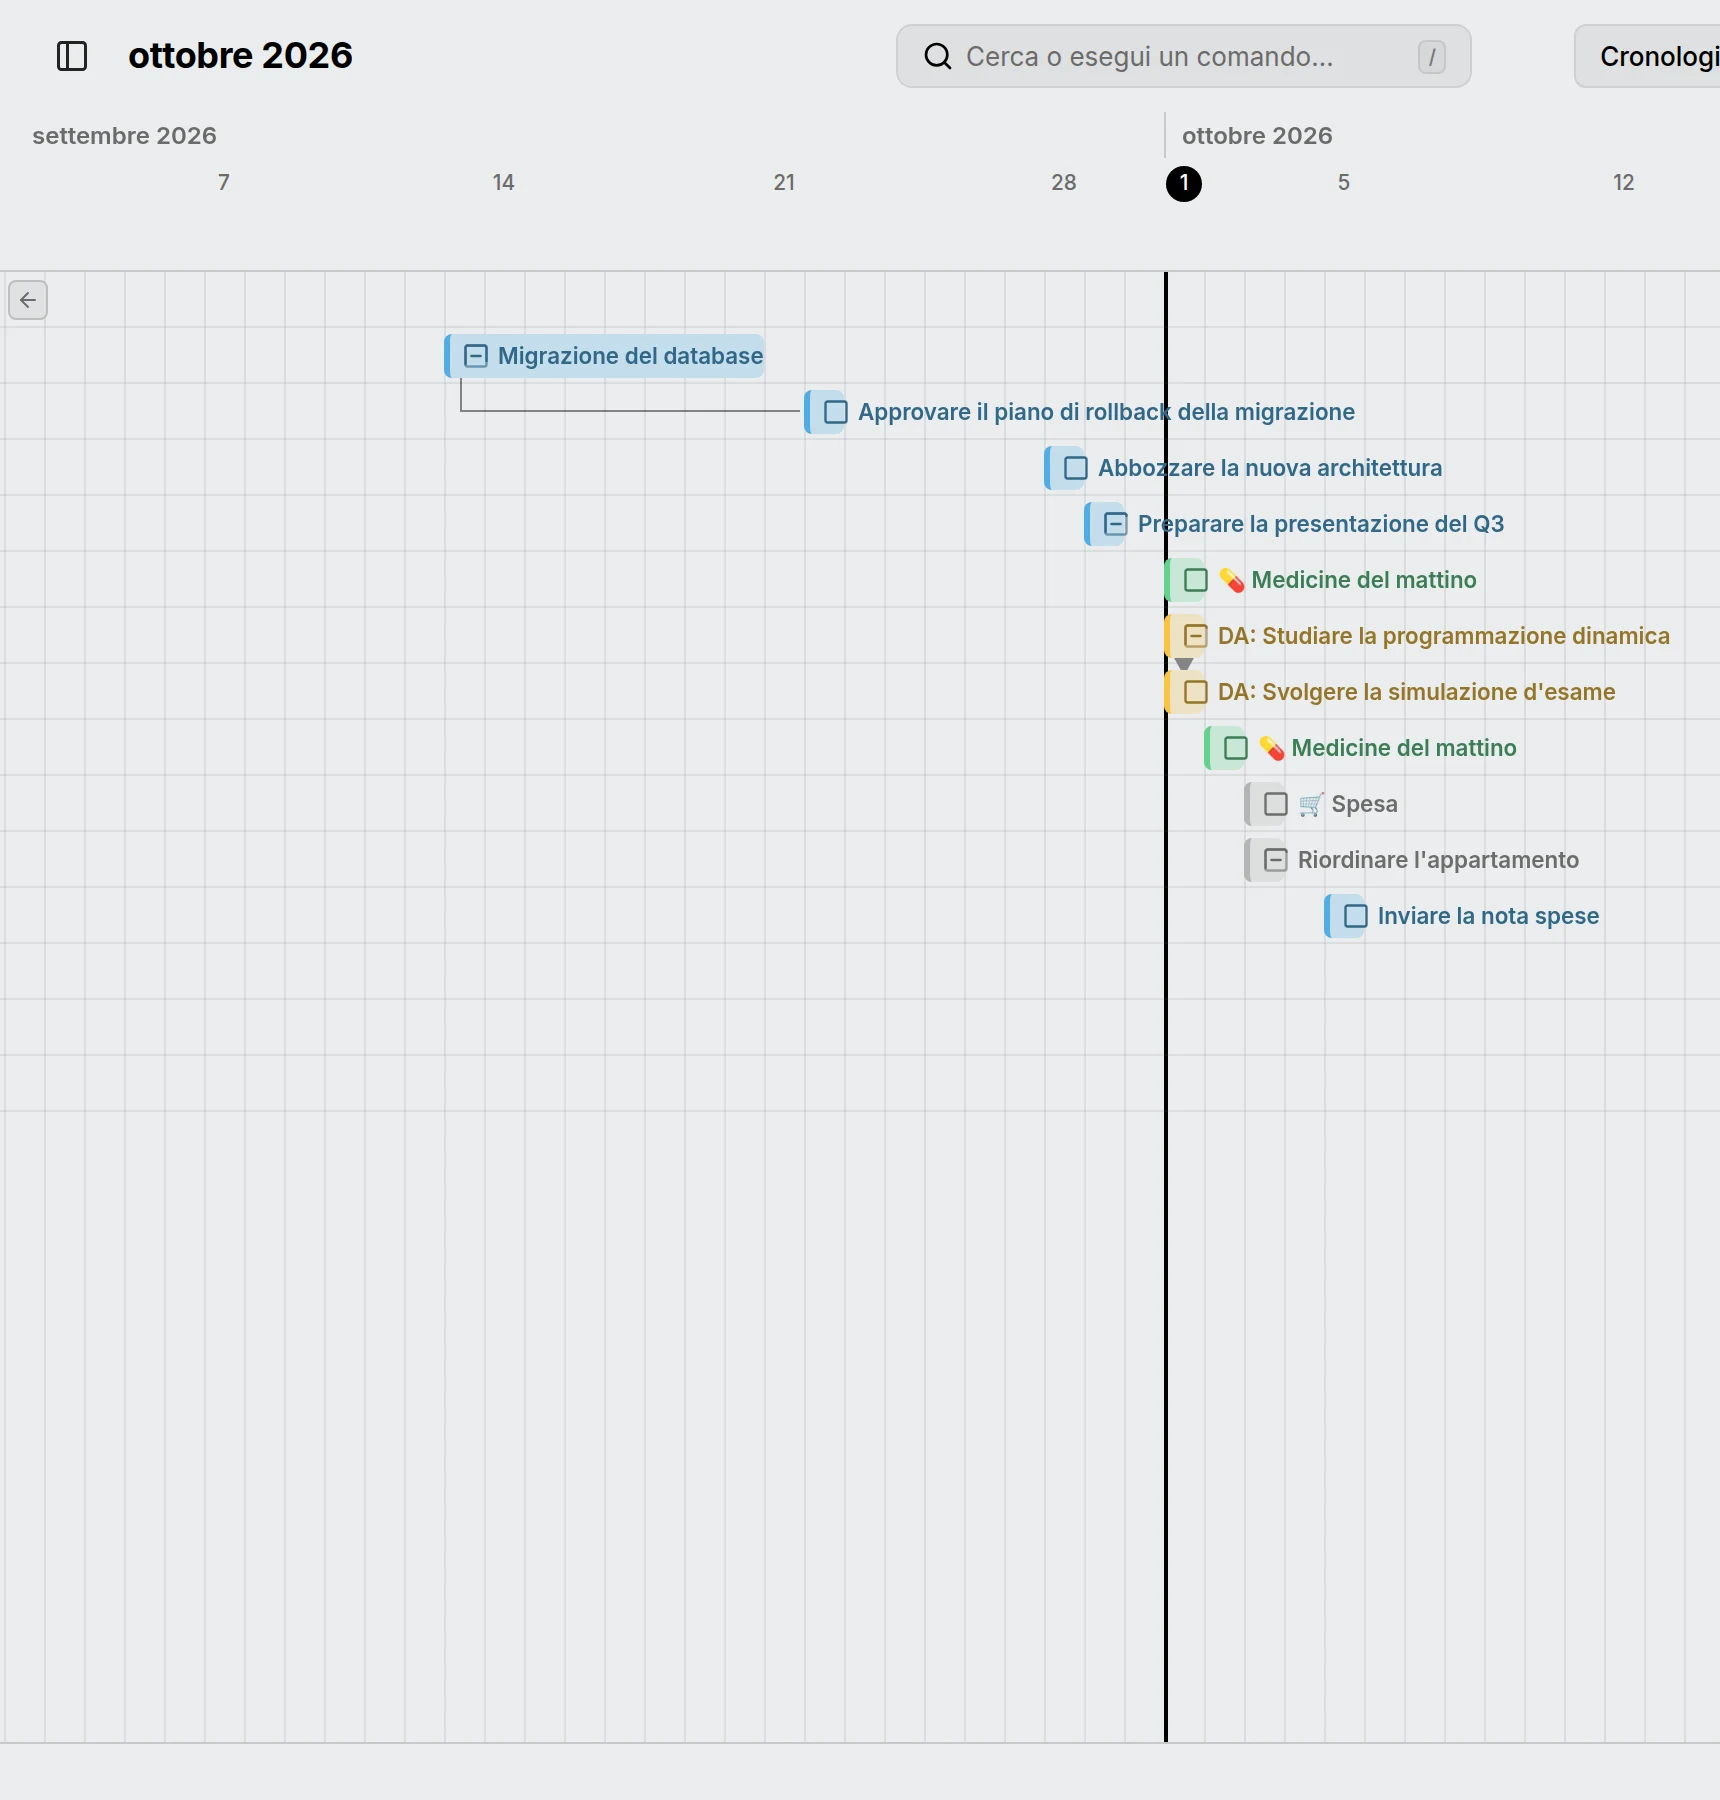
Task: Check off Abbozzare la nuova architettura
Action: pos(1076,468)
